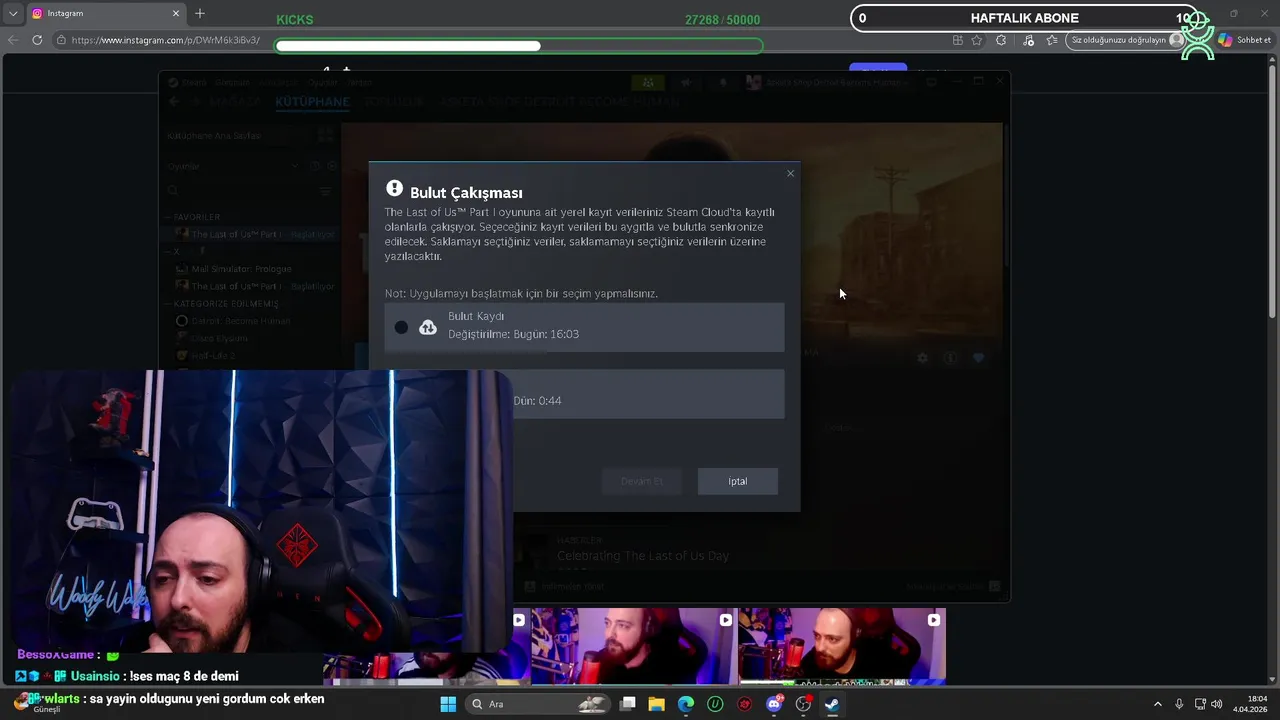Open the browser tab search dropdown
The image size is (1280, 720).
(13, 13)
